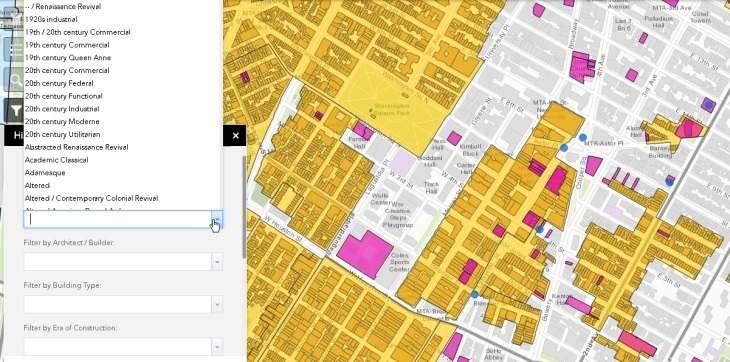Click the MTA-Astor Pl blue station marker

tap(582, 137)
